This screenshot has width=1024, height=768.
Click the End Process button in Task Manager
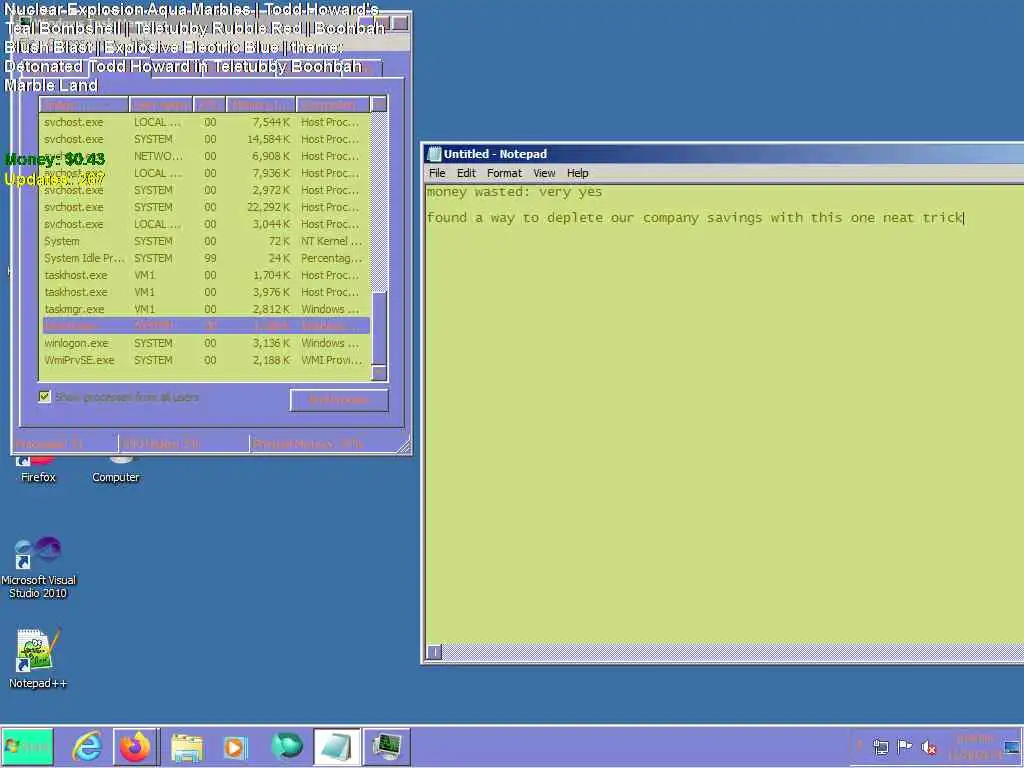point(339,400)
